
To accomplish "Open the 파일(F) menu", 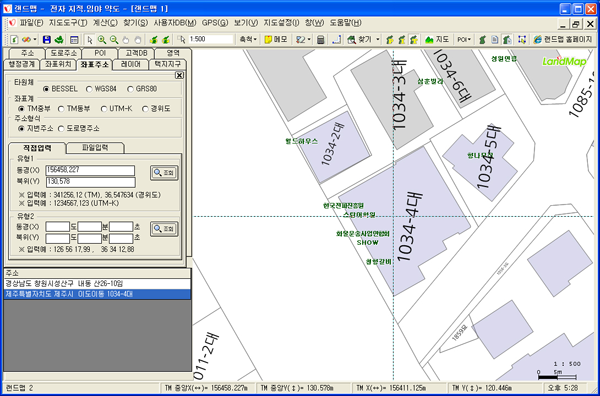I will point(31,23).
